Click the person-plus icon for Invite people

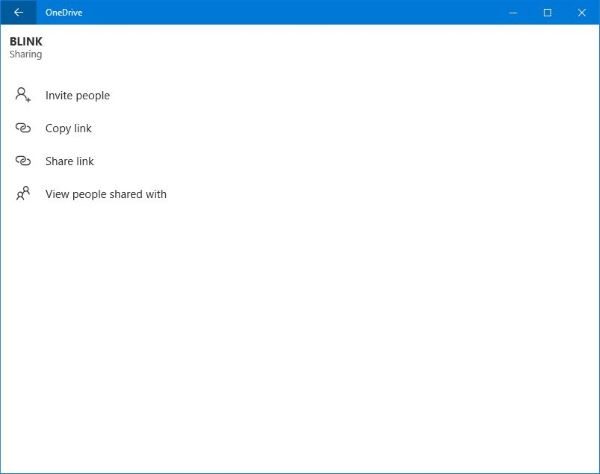click(23, 95)
